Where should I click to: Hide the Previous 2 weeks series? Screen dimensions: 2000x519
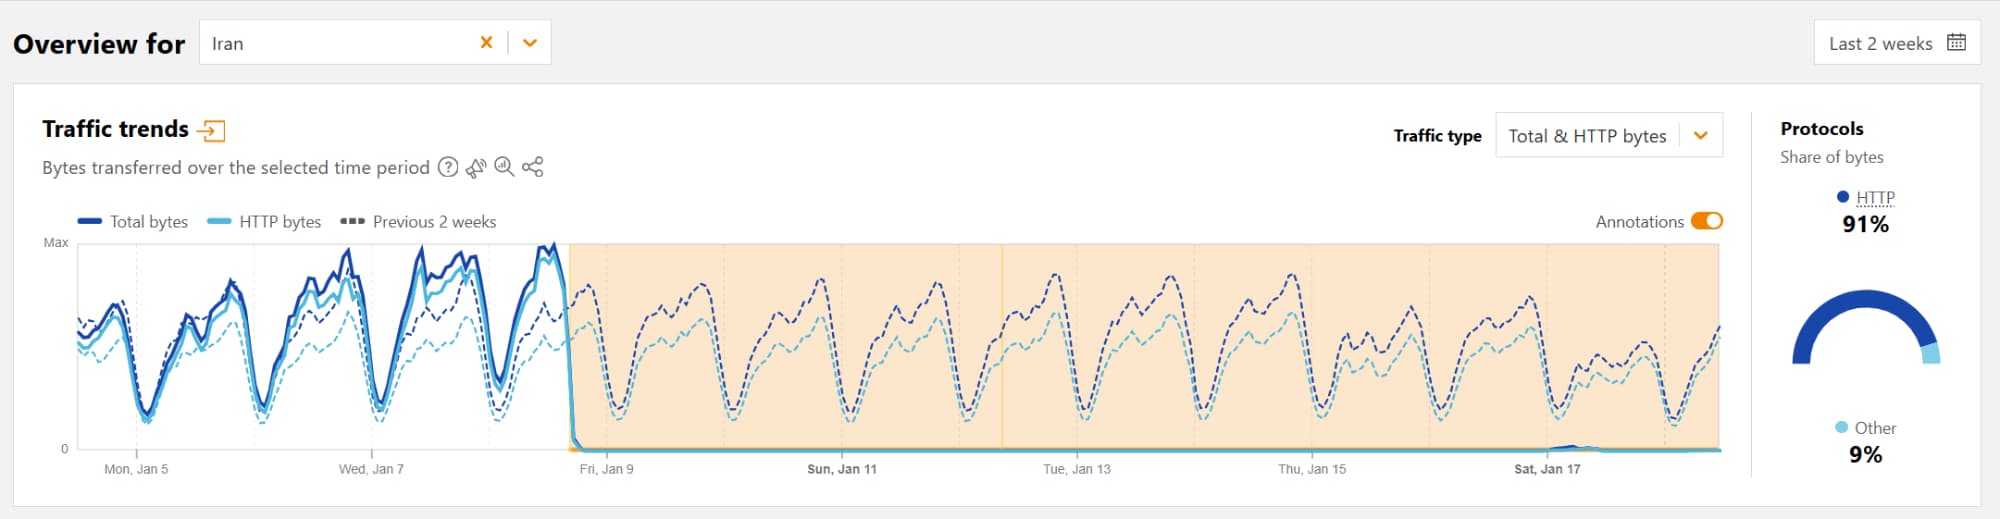pos(419,222)
